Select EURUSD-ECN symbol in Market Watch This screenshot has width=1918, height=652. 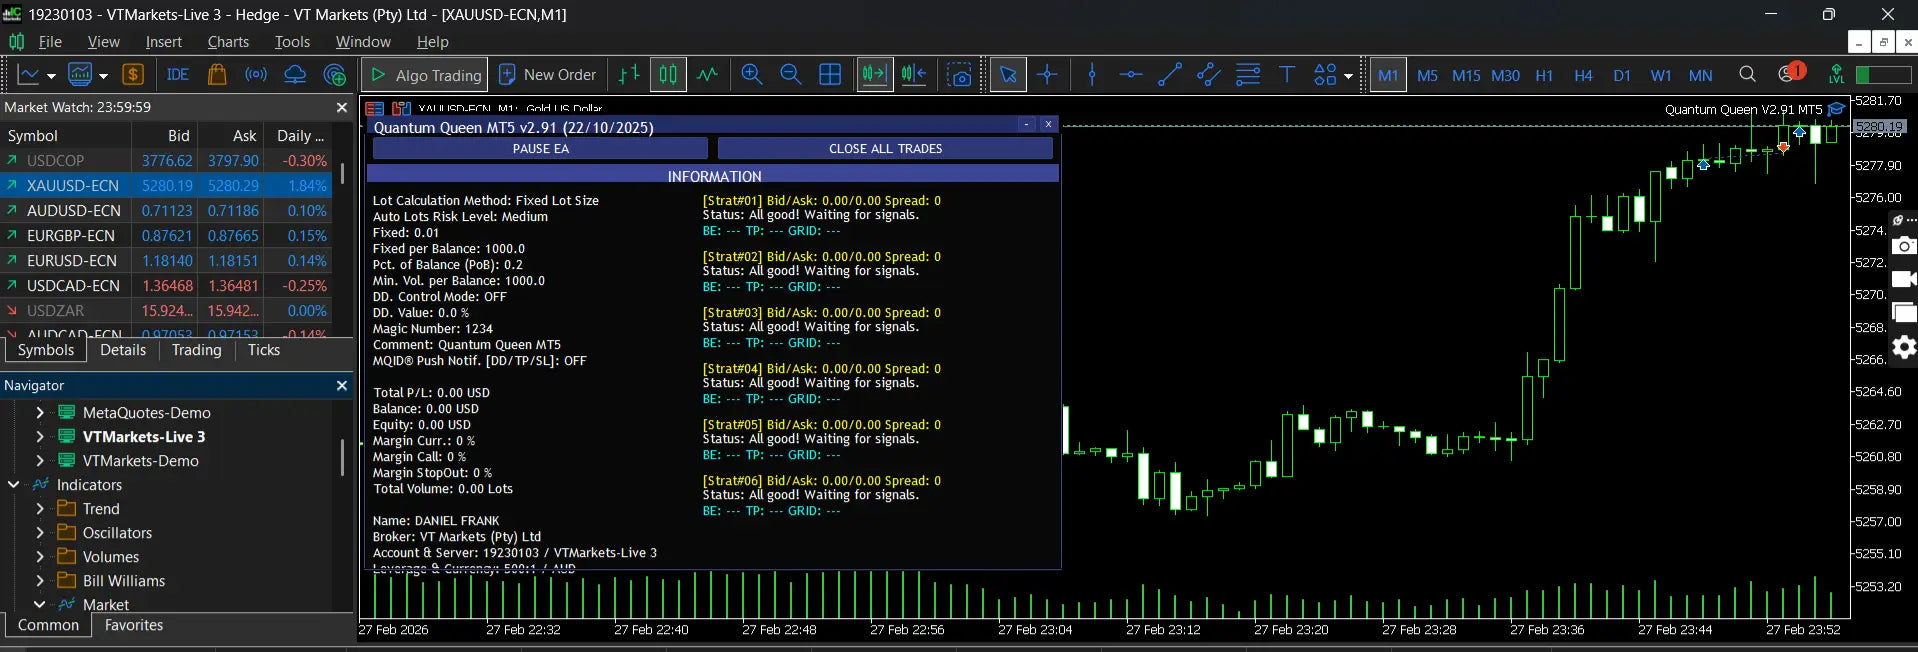[x=165, y=261]
